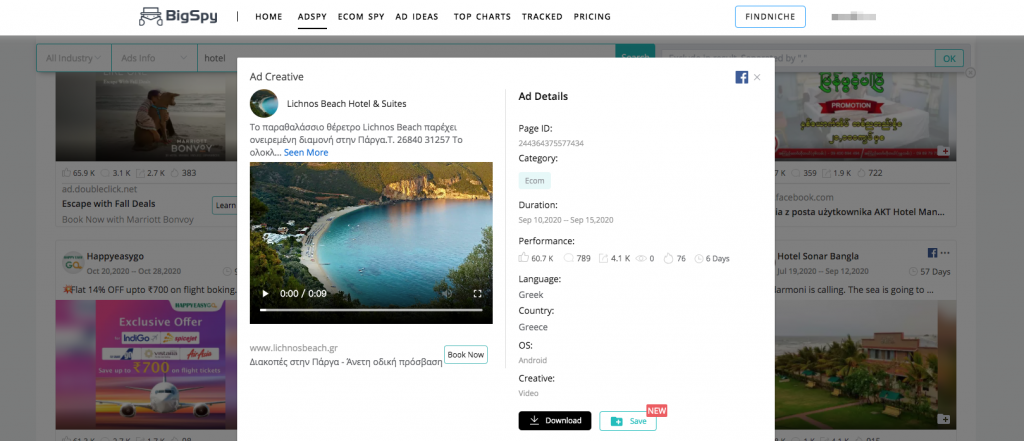Close the Ad Creative dialog
1024x441 pixels.
(757, 77)
